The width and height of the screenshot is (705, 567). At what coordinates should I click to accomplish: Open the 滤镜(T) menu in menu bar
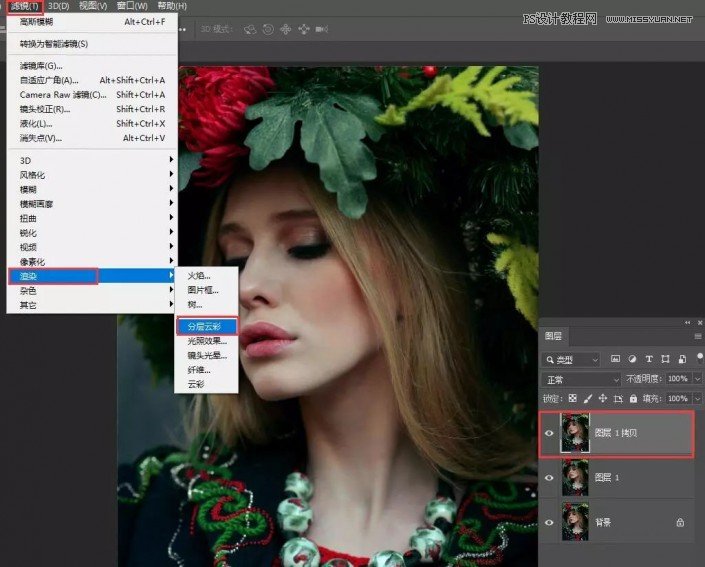point(25,6)
